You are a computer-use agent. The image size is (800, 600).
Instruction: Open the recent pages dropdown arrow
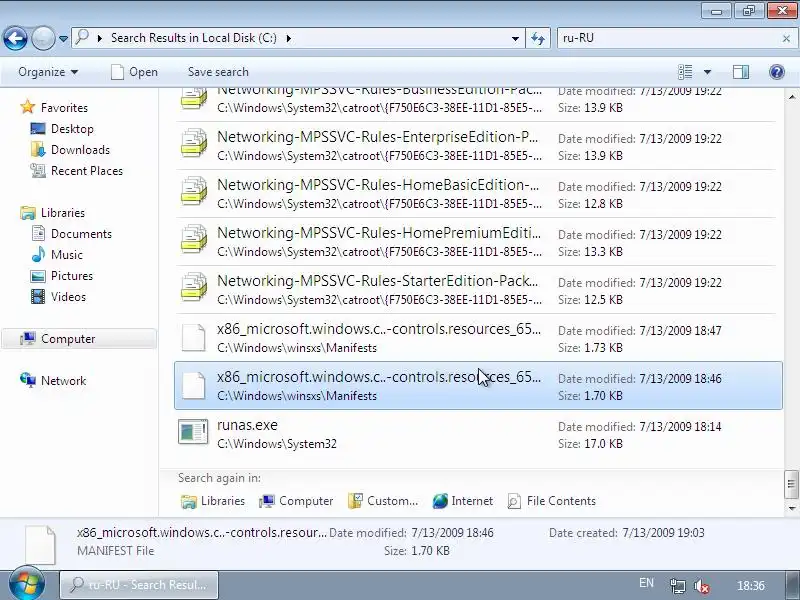click(x=63, y=39)
